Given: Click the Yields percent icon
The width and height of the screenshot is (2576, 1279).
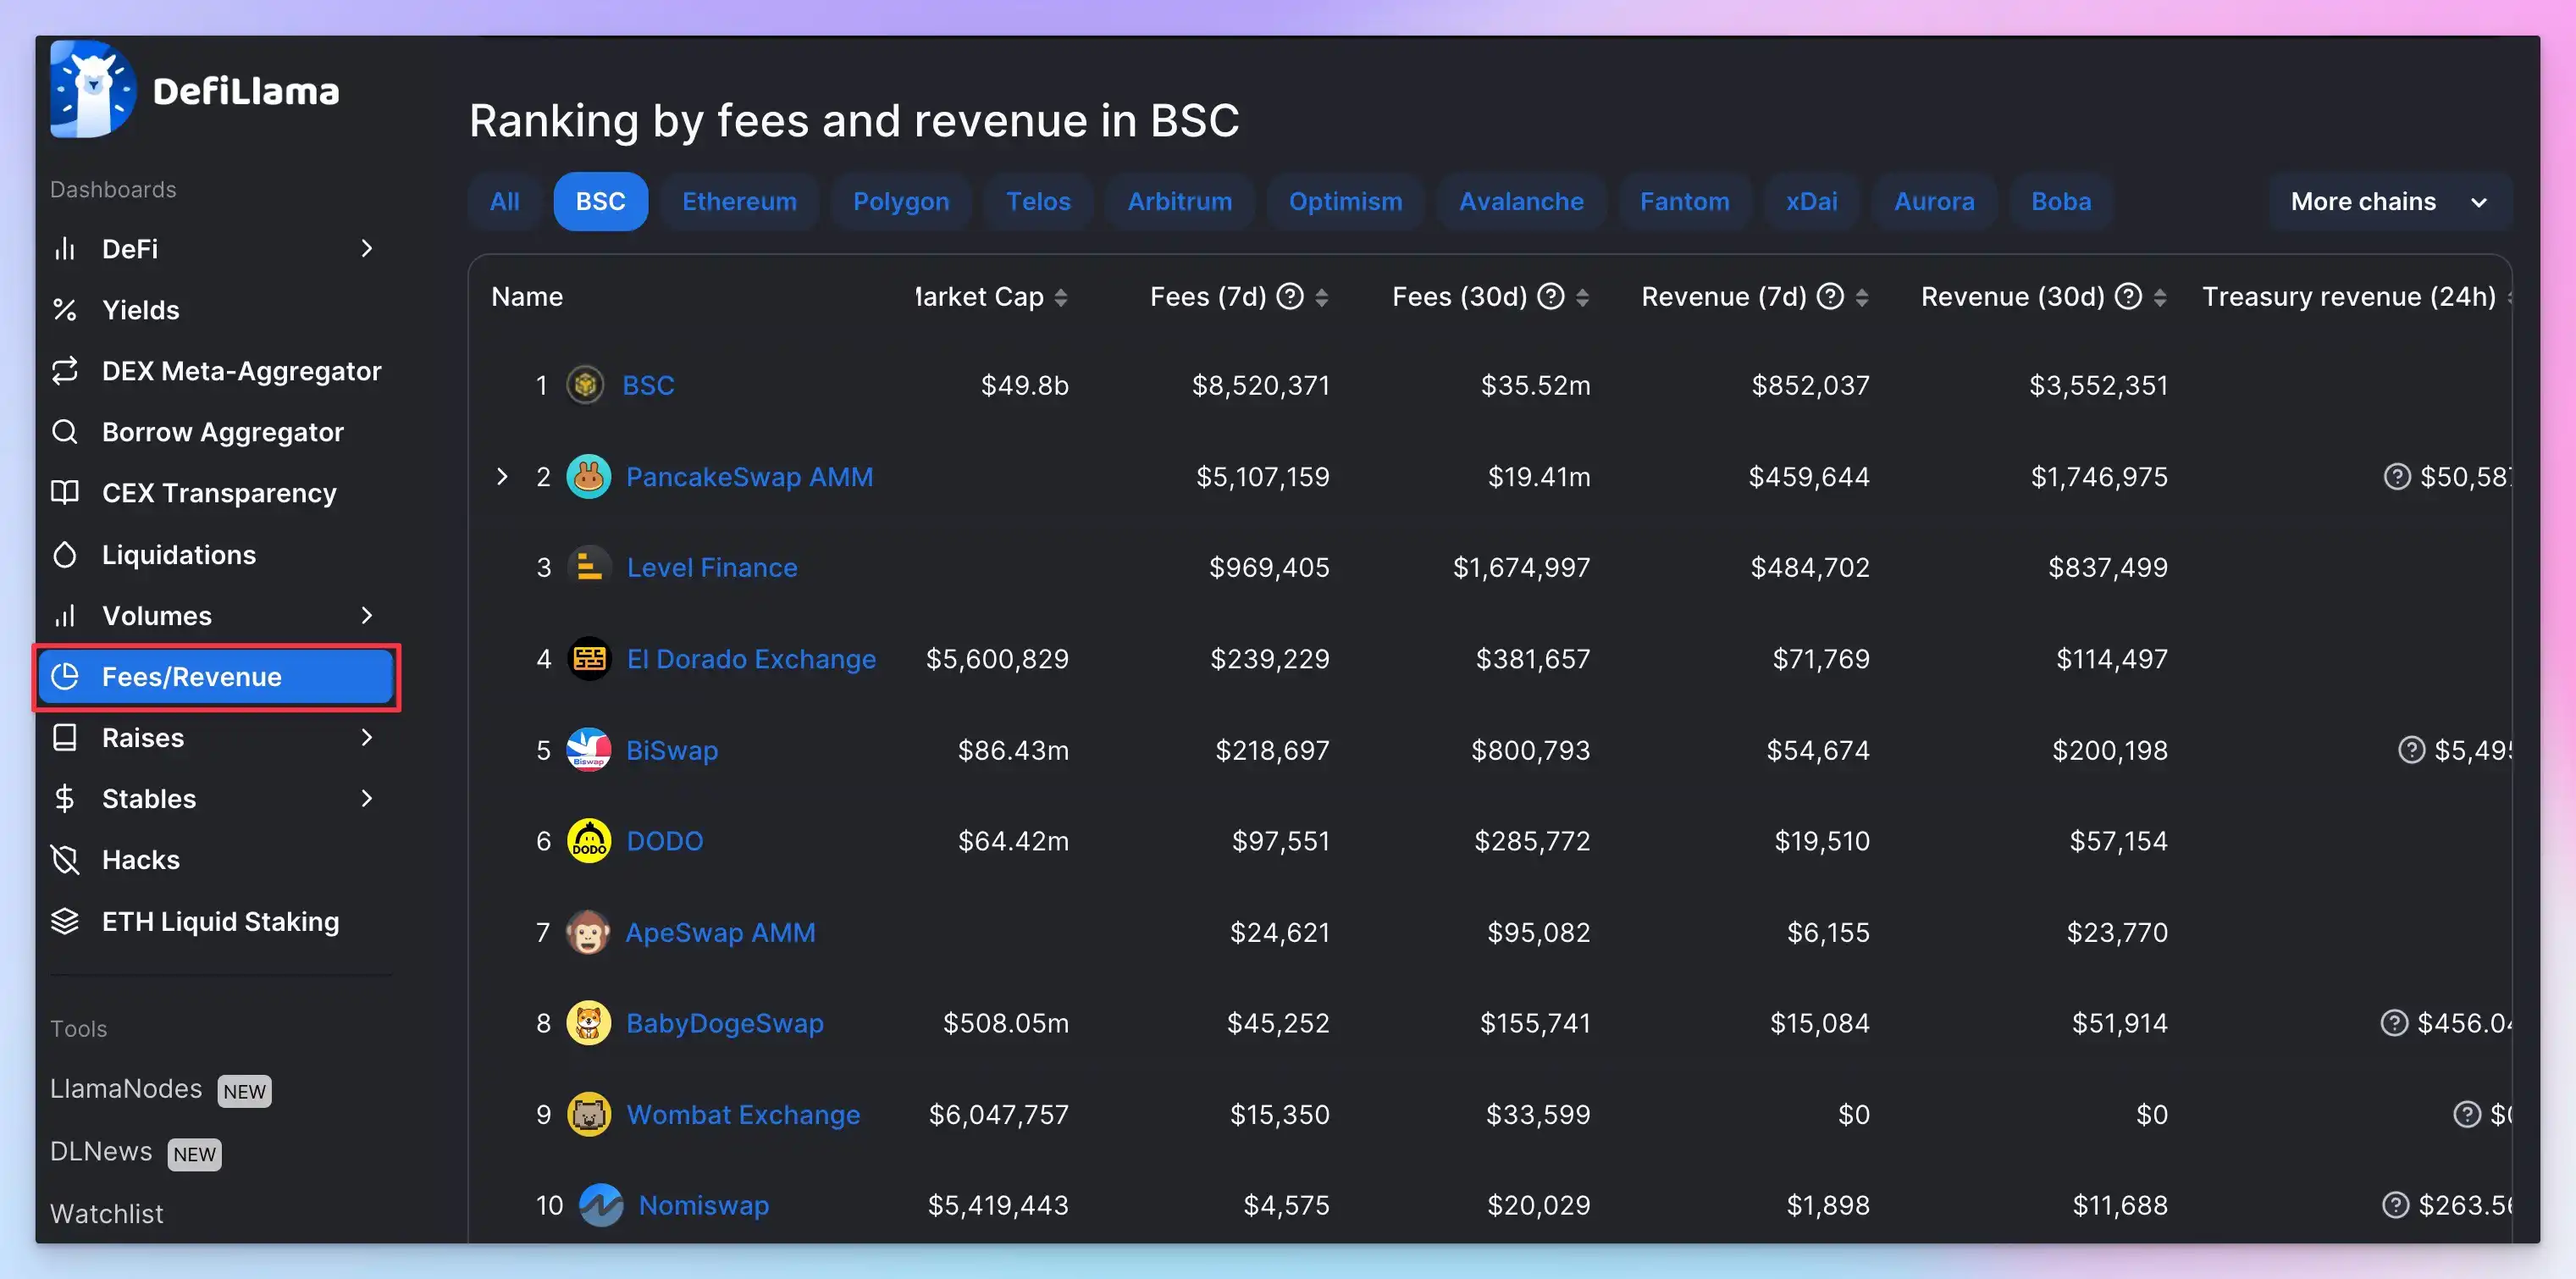Looking at the screenshot, I should coord(65,310).
